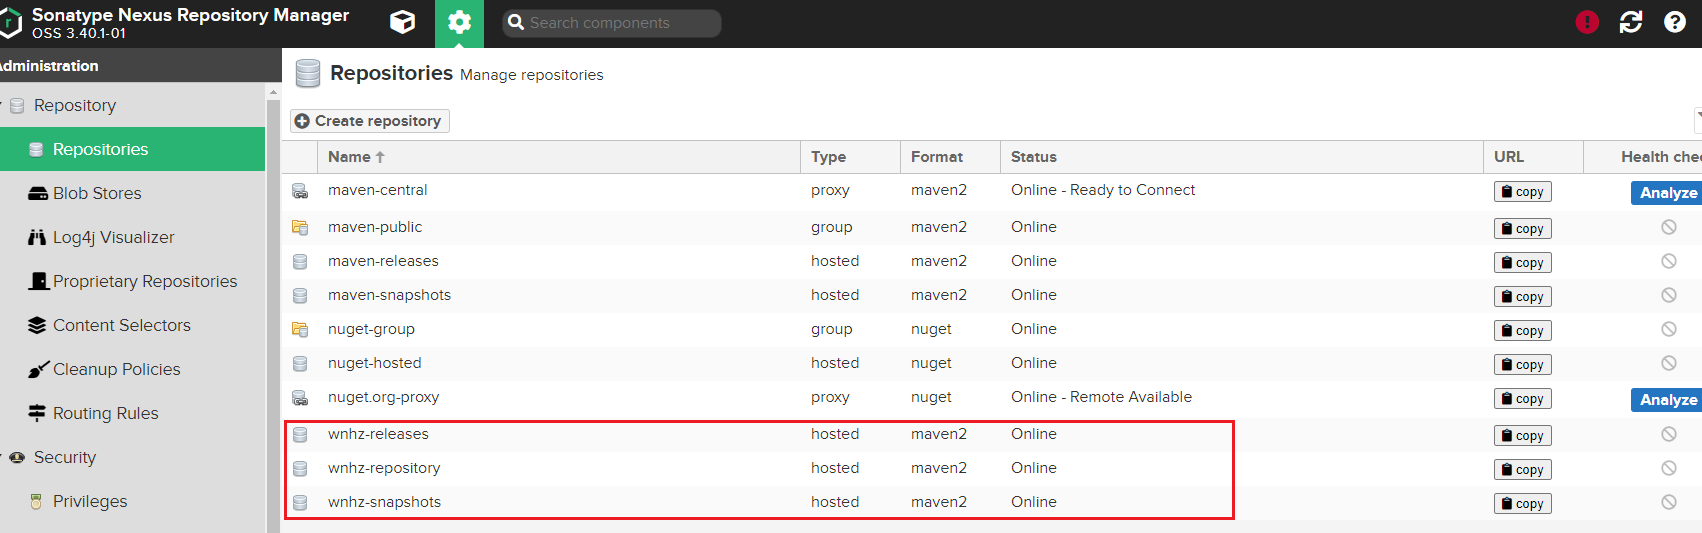Click the sidebar scrollbar up arrow

point(273,93)
